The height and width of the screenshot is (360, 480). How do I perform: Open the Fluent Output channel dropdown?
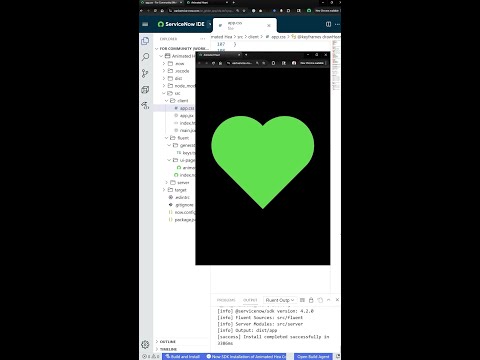(280, 300)
